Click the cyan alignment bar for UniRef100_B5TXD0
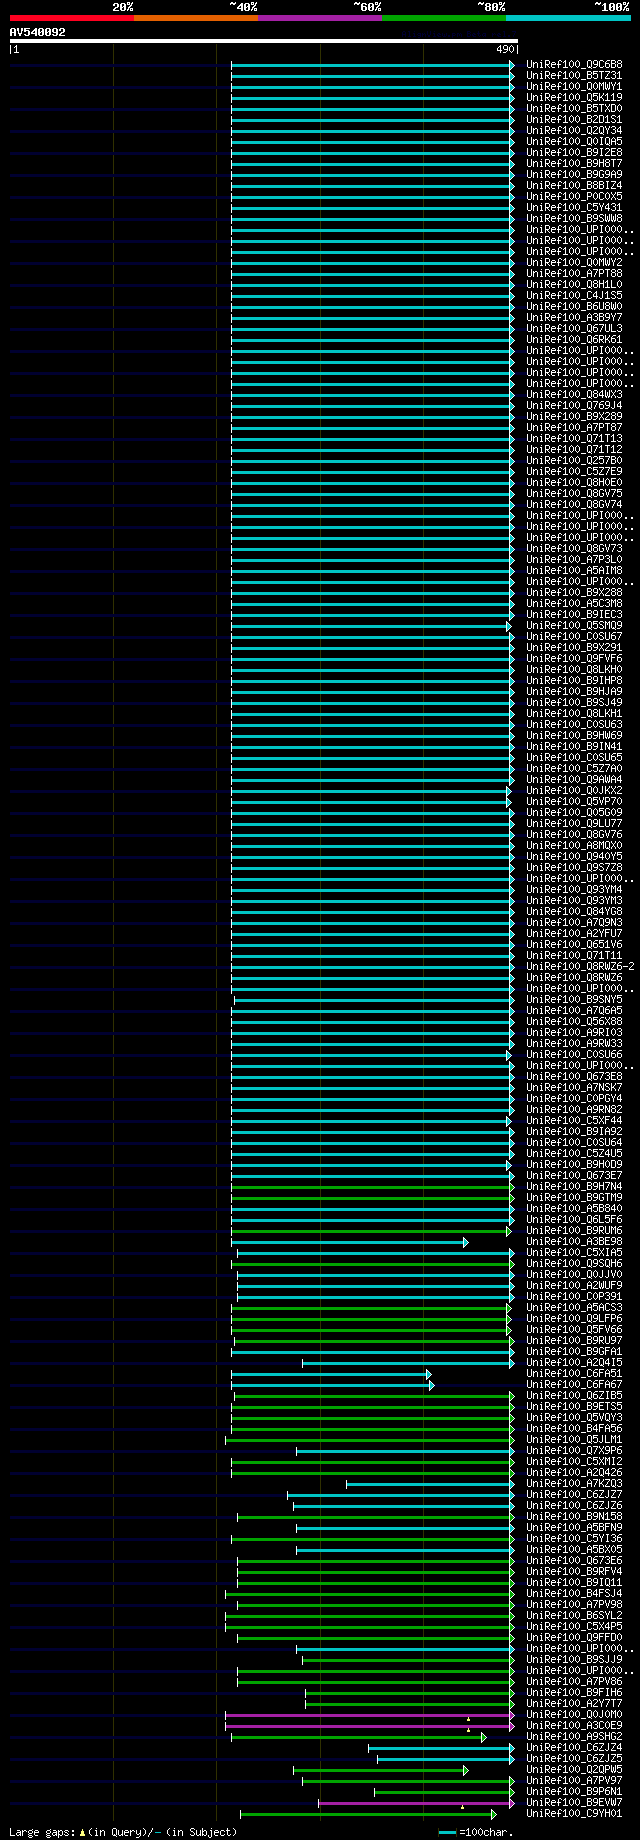Image resolution: width=640 pixels, height=1840 pixels. tap(373, 109)
